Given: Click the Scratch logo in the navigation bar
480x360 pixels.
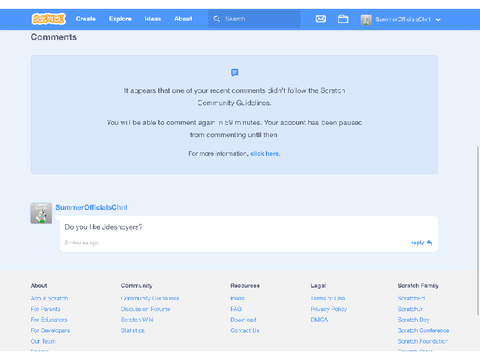Looking at the screenshot, I should 49,19.
